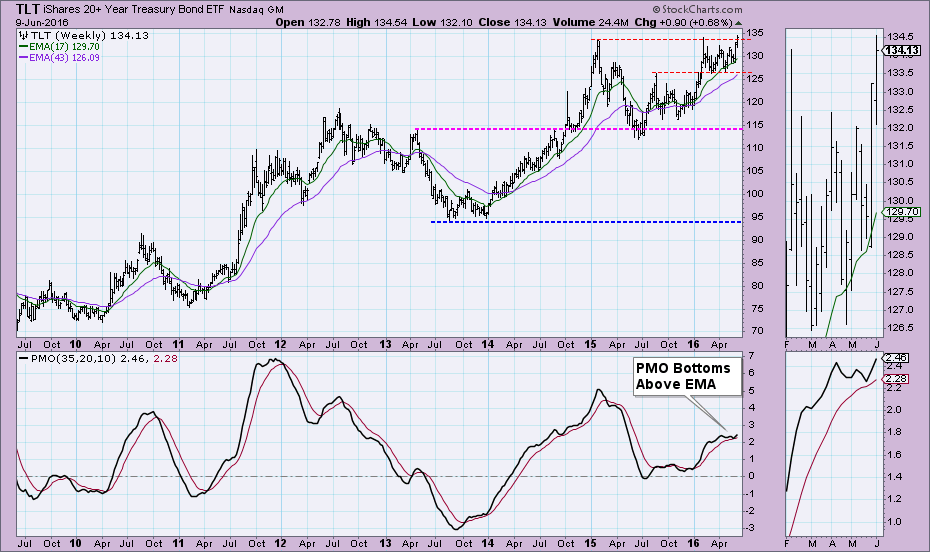Screen dimensions: 930x552
Task: Click the -3 label on PMO axis
Action: tap(750, 528)
